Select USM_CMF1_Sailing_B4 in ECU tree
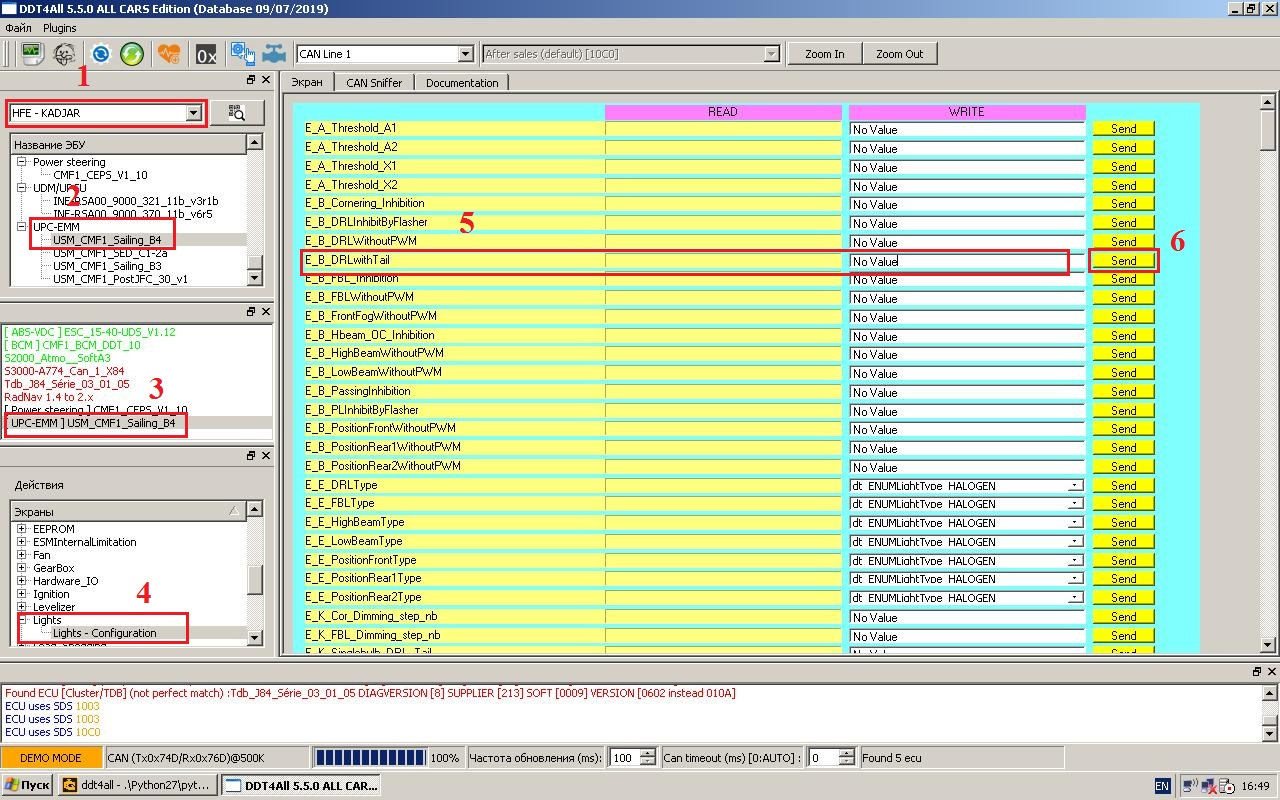The height and width of the screenshot is (800, 1280). point(107,240)
